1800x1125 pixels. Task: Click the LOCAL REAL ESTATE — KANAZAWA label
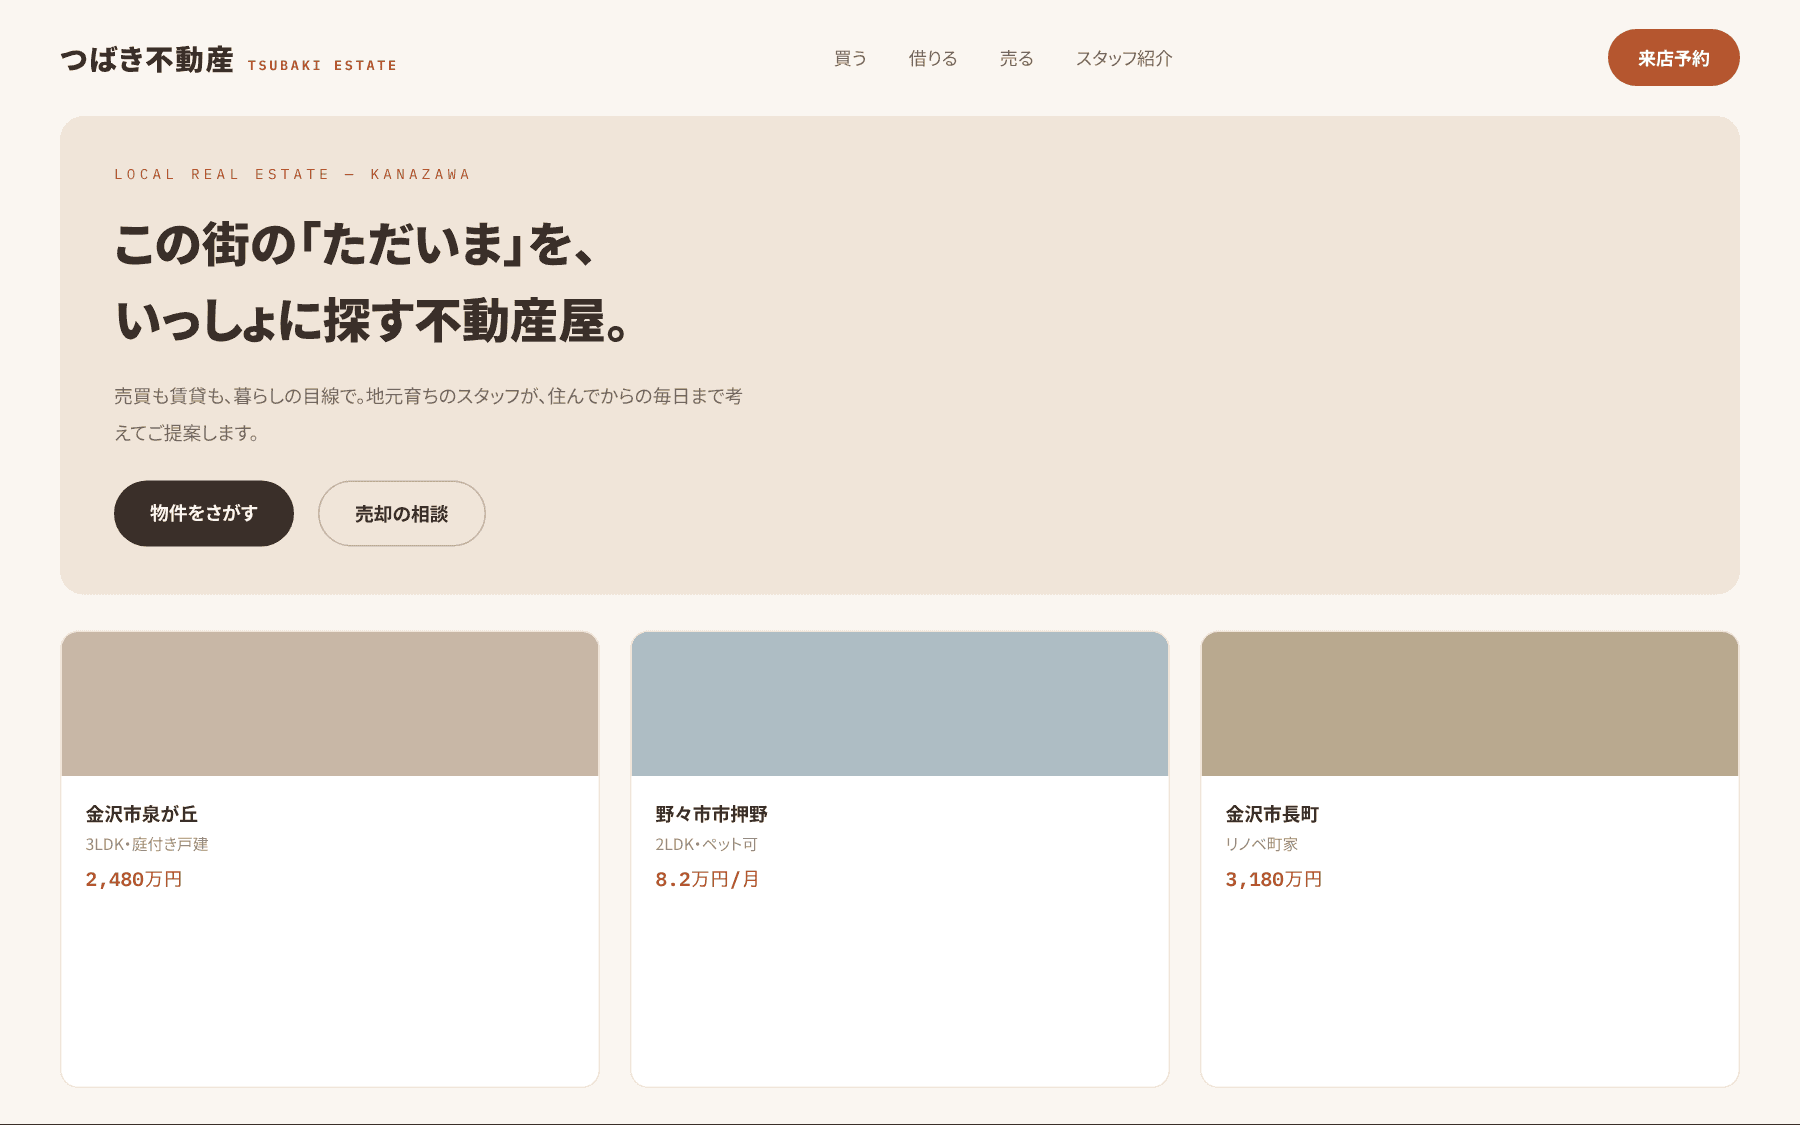[292, 174]
